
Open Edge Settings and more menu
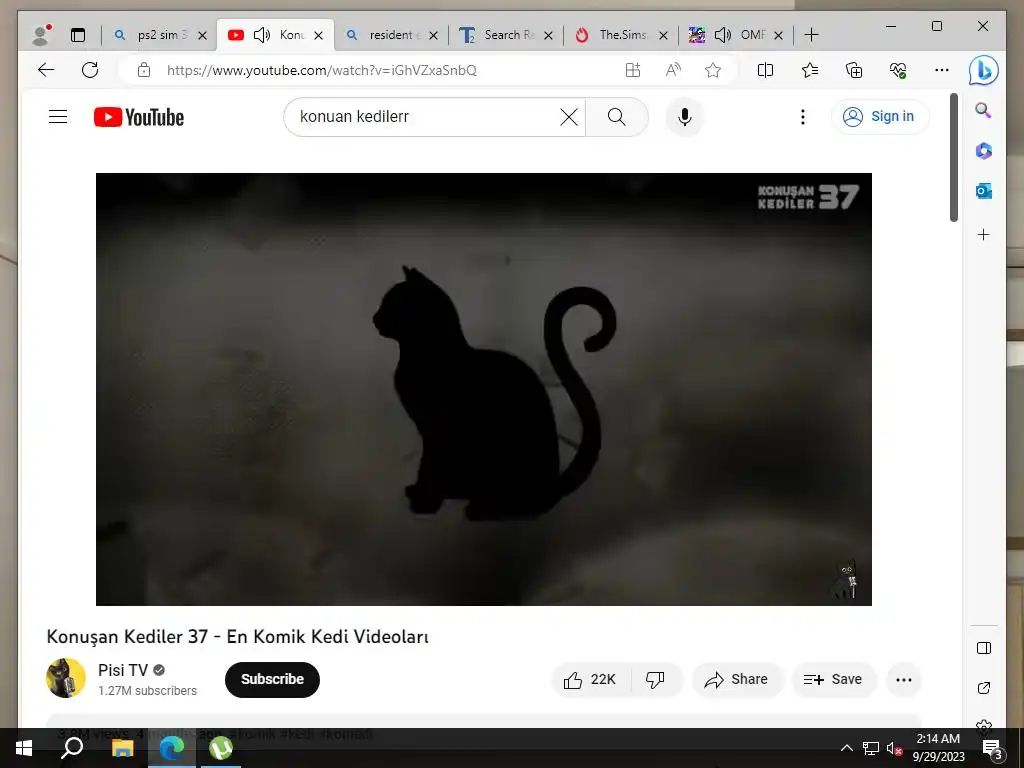pos(942,70)
